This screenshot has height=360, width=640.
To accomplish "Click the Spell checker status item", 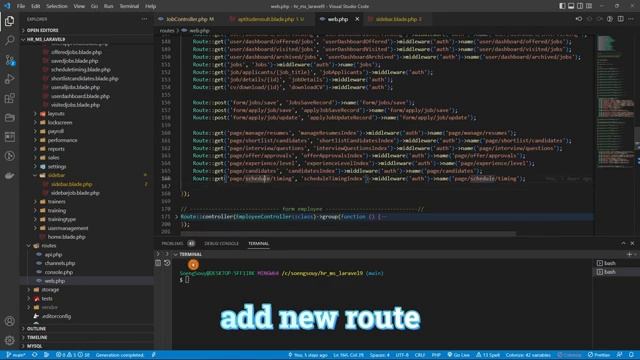I will [488, 355].
